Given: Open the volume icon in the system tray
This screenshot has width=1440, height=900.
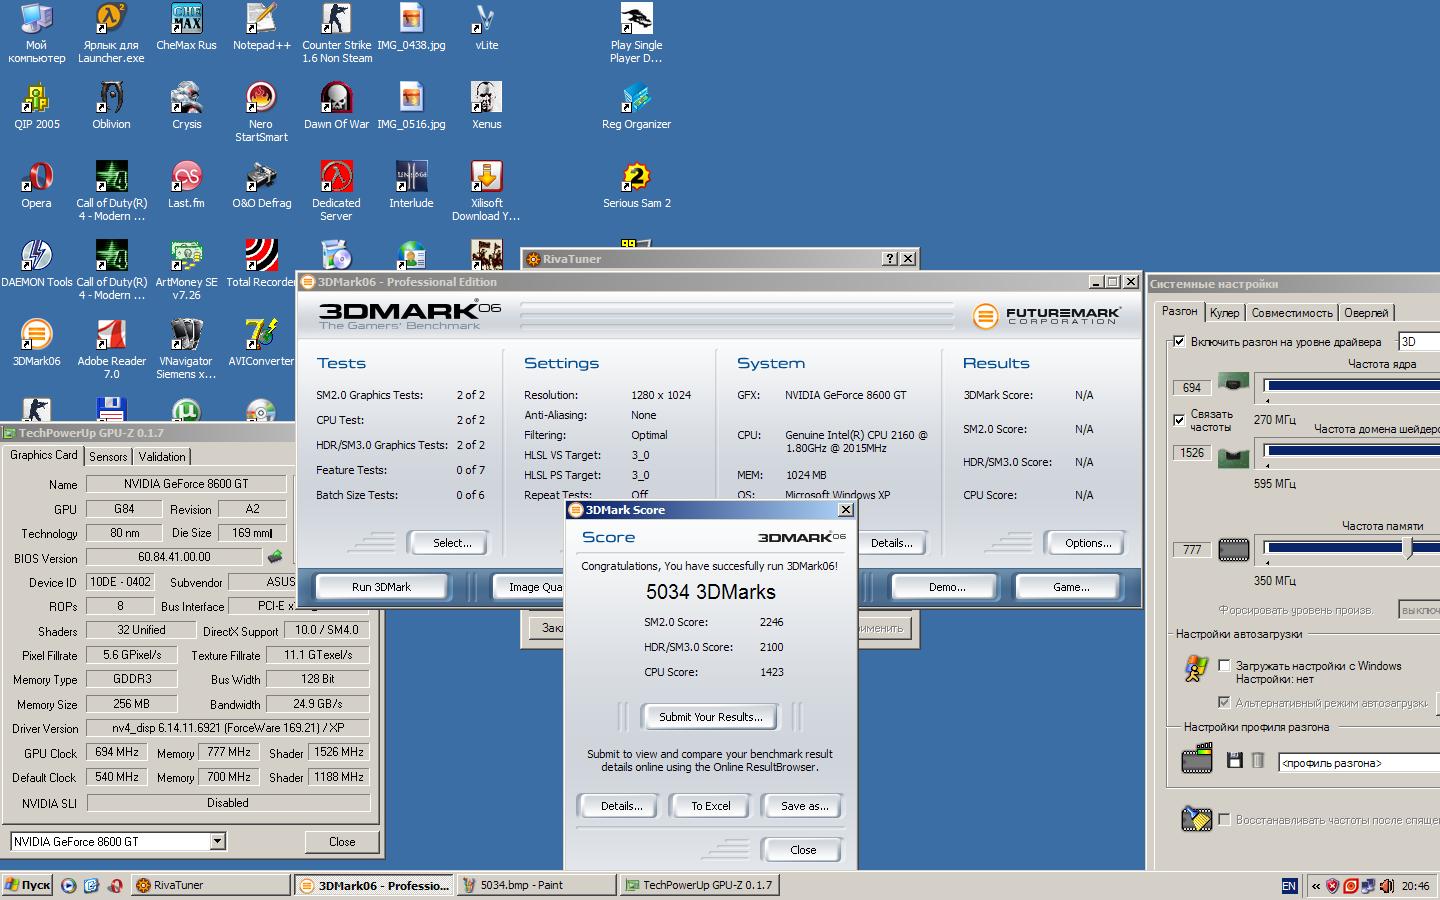Looking at the screenshot, I should [1387, 886].
